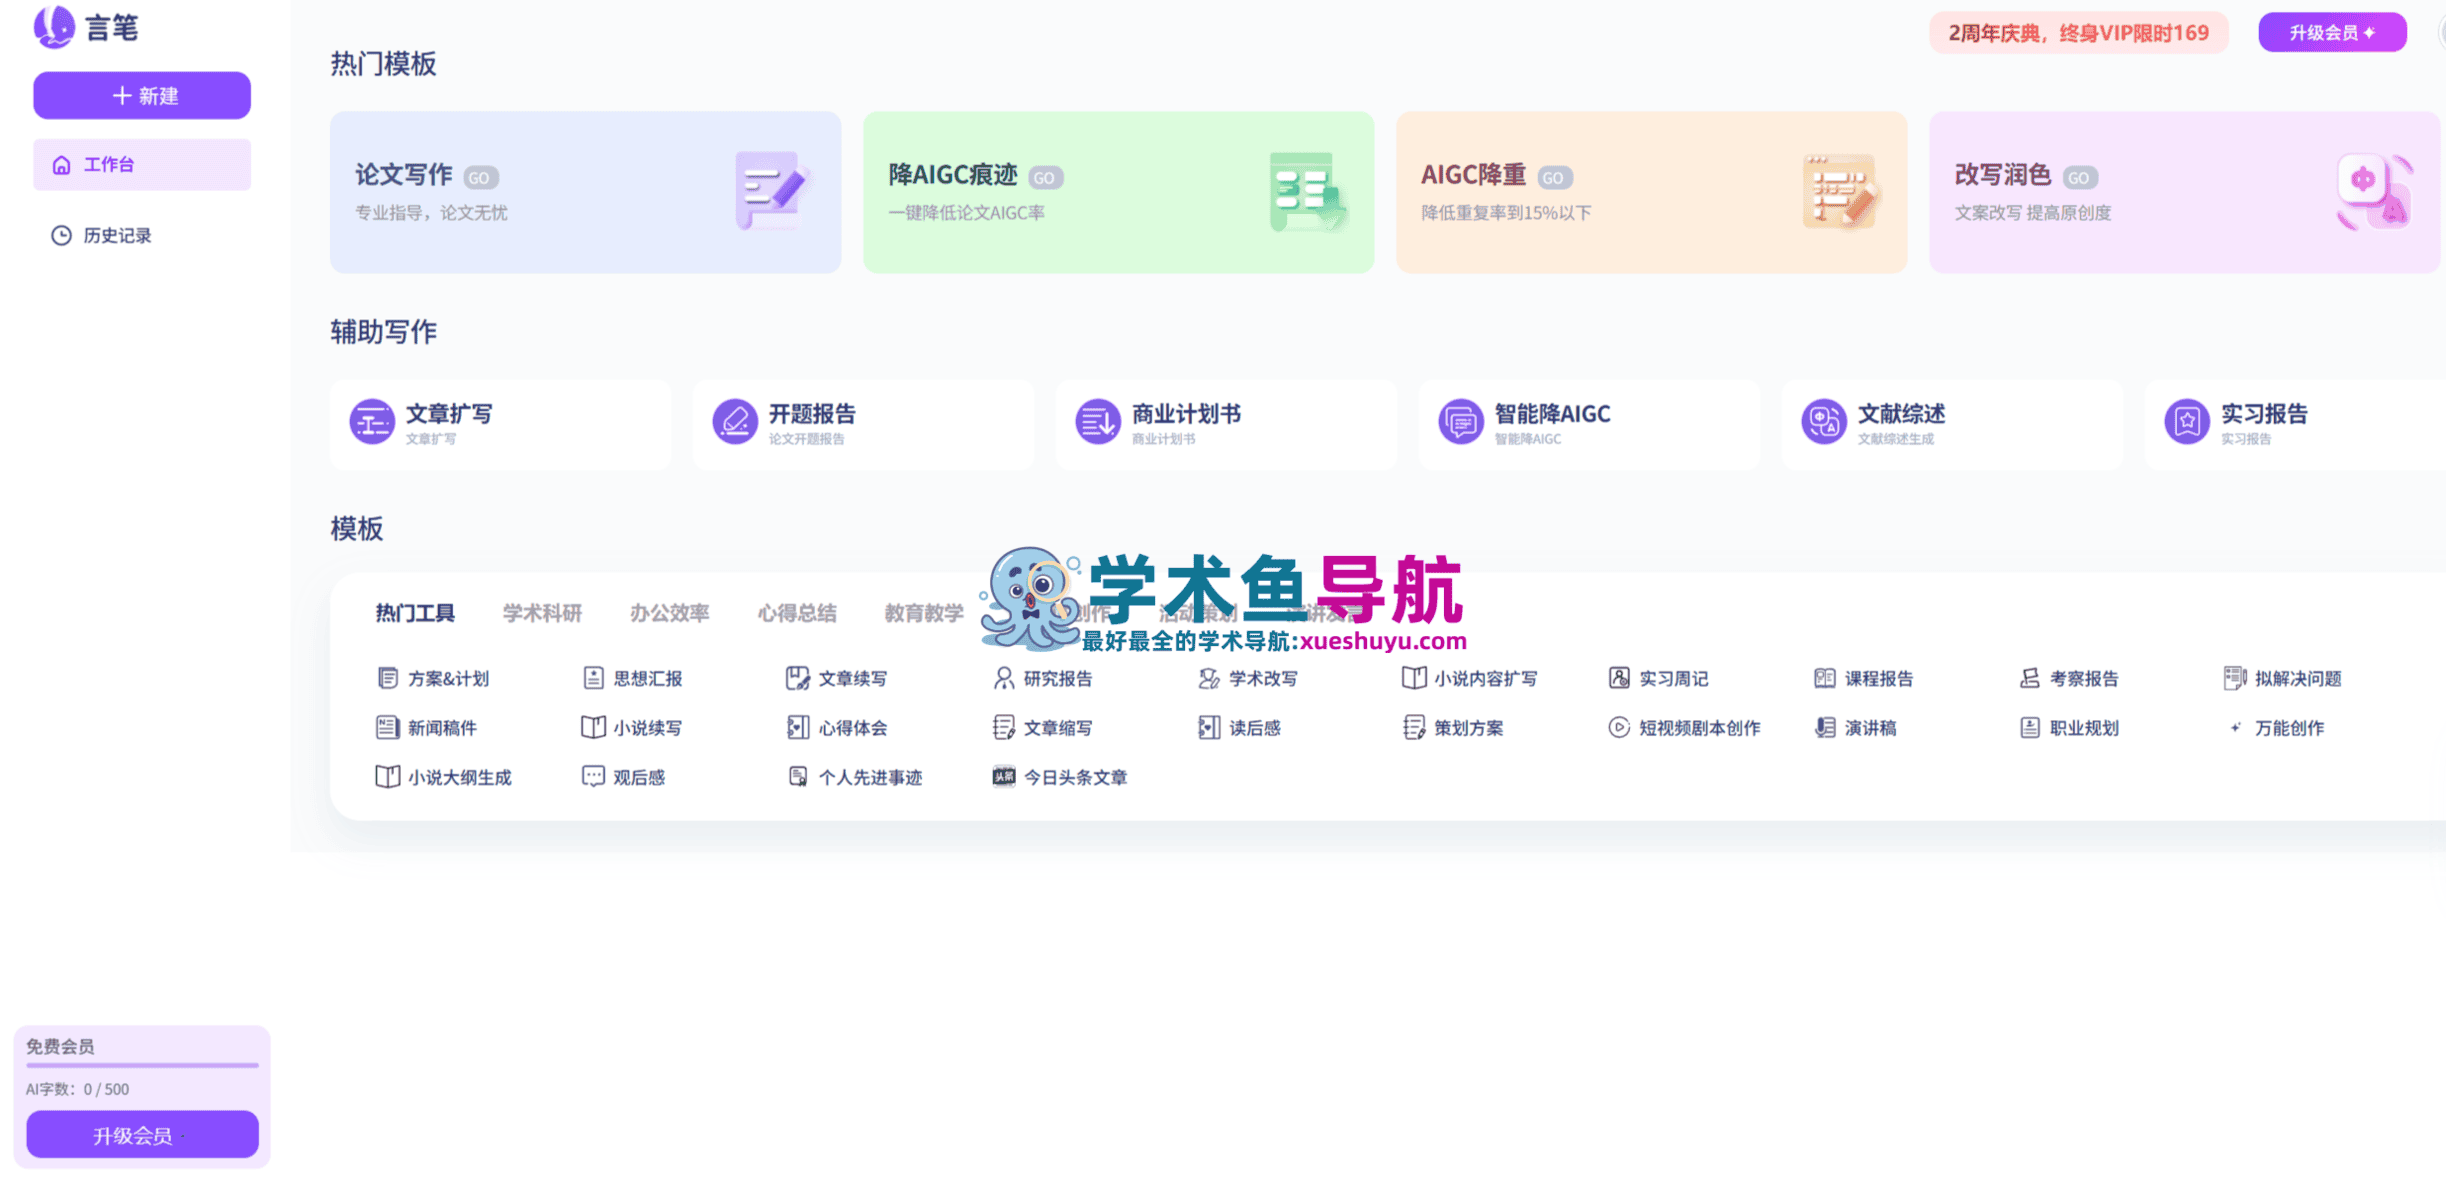Screen dimensions: 2446x1200
Task: Switch to the 学术科研 tab
Action: [x=542, y=613]
